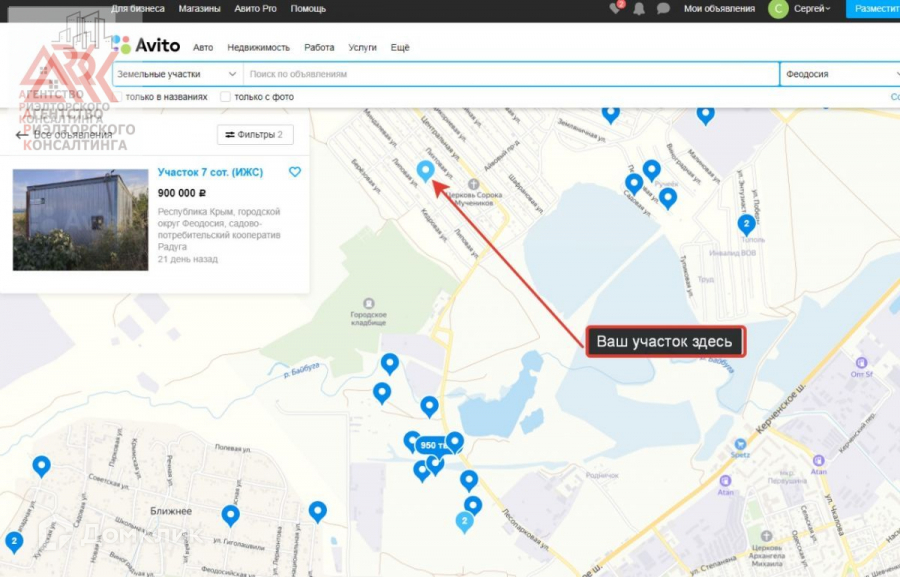Image resolution: width=900 pixels, height=577 pixels.
Task: Open Авито Pro link
Action: pos(255,9)
